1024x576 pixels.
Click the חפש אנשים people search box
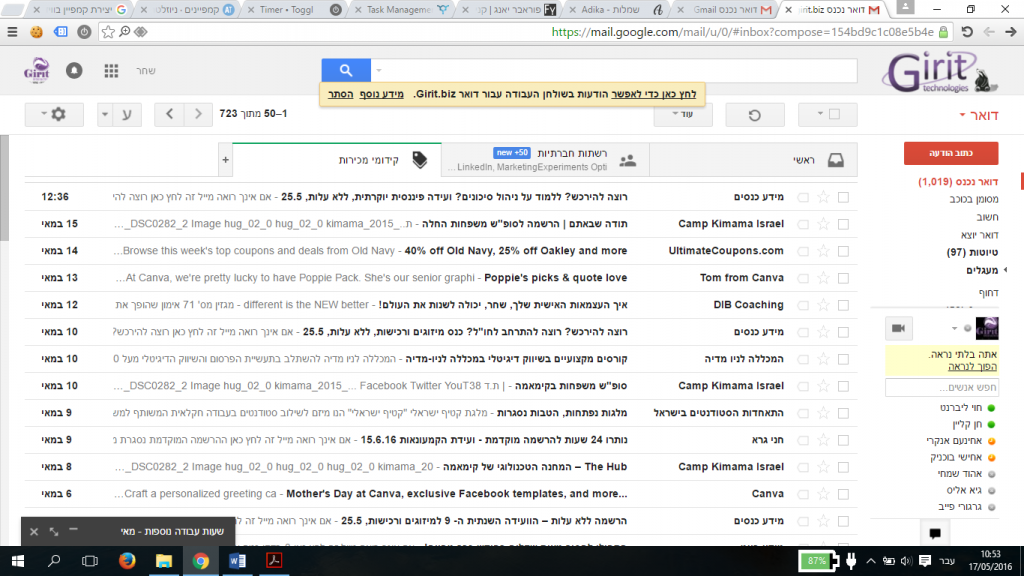click(x=942, y=387)
